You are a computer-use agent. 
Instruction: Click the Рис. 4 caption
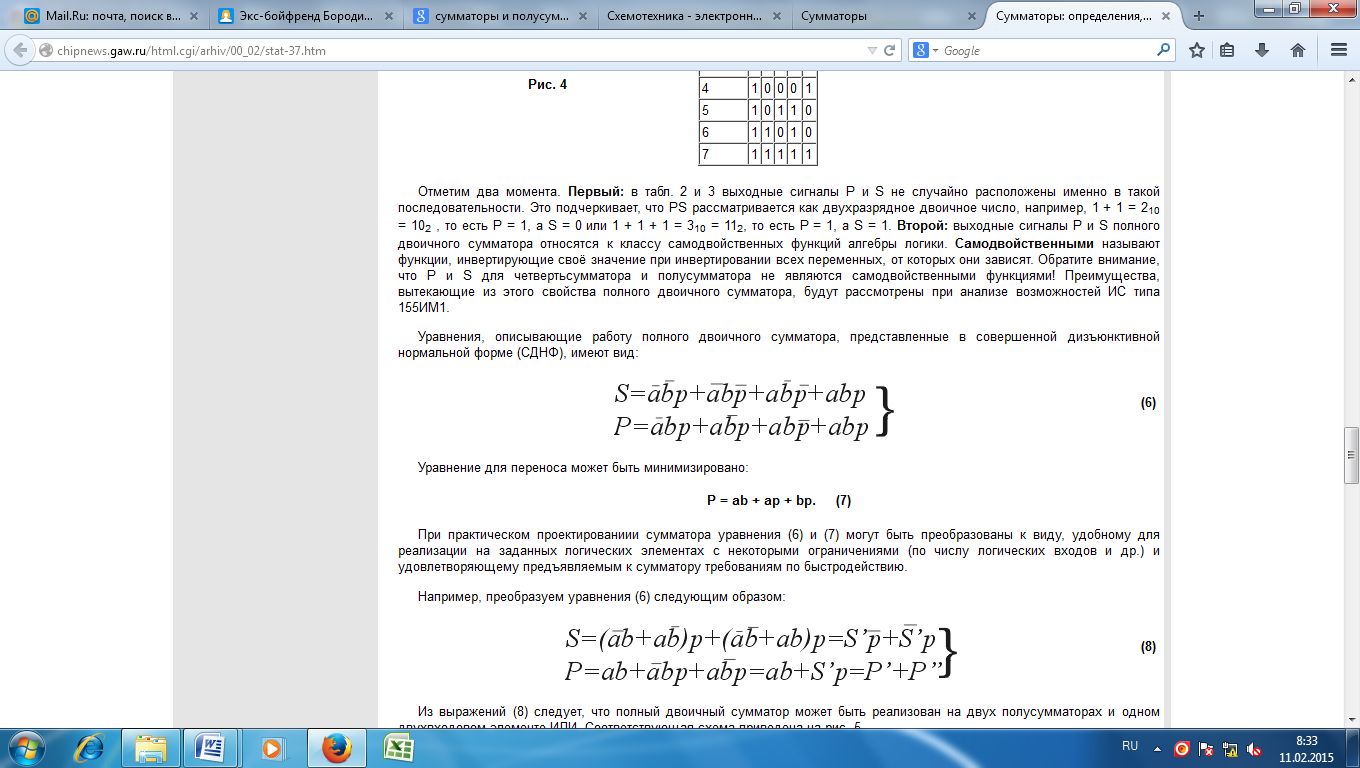click(547, 84)
